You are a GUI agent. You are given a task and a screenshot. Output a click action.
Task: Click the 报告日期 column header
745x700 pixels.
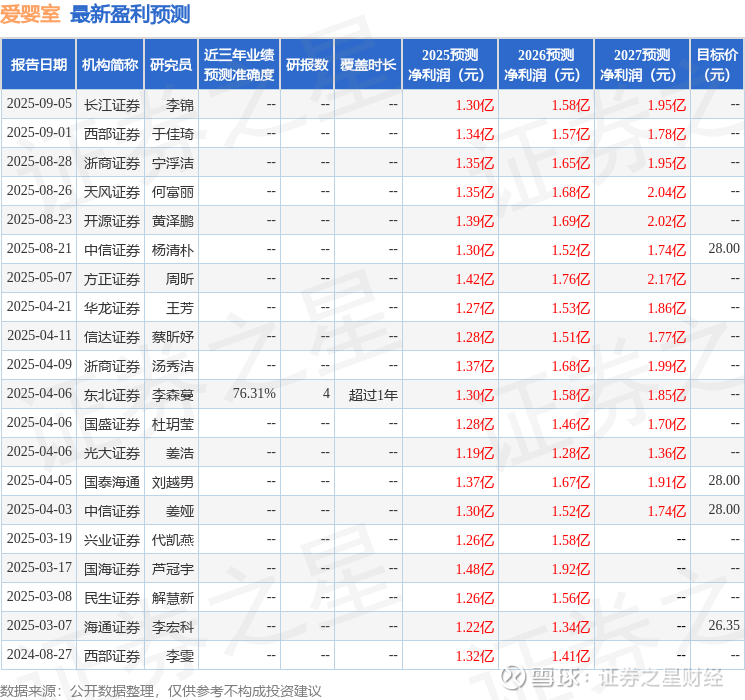38,65
